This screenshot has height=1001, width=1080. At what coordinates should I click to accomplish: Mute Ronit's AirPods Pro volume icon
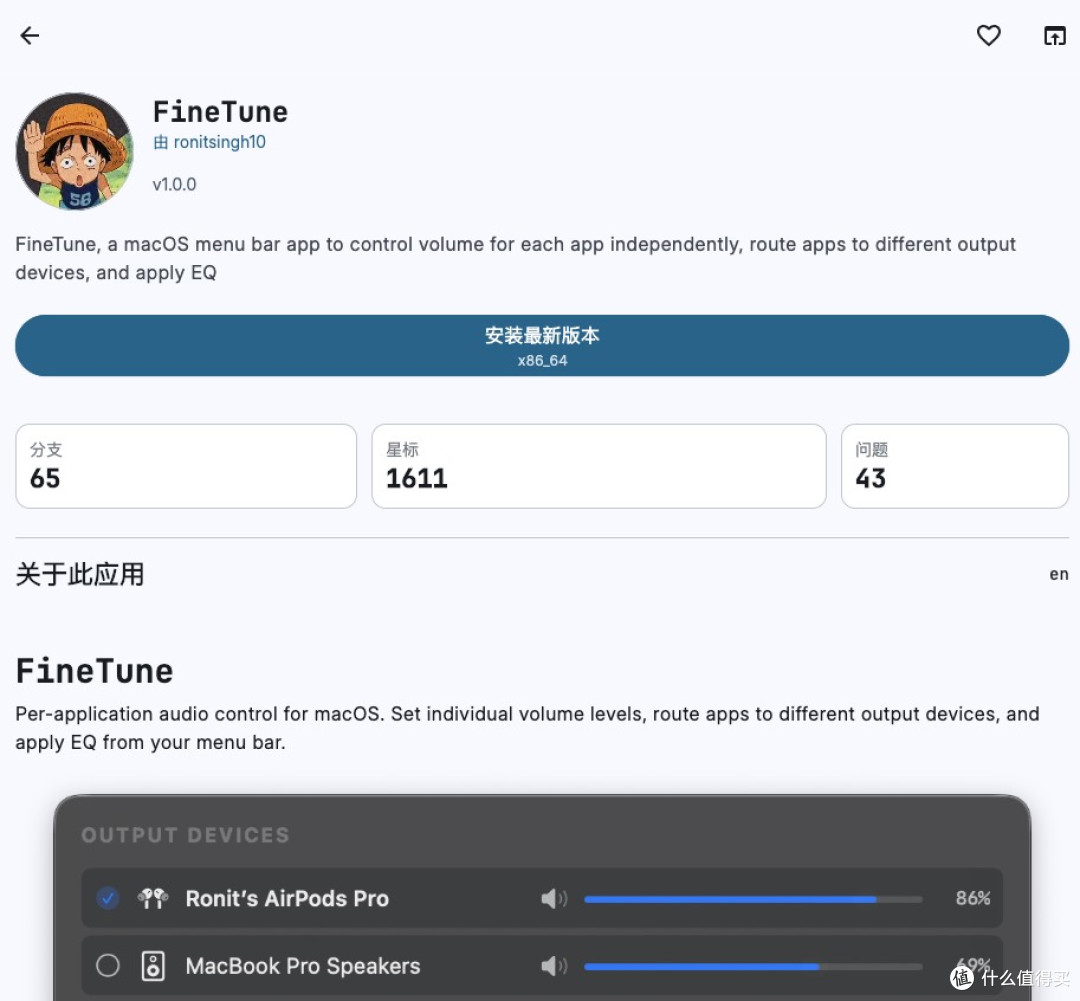(554, 898)
